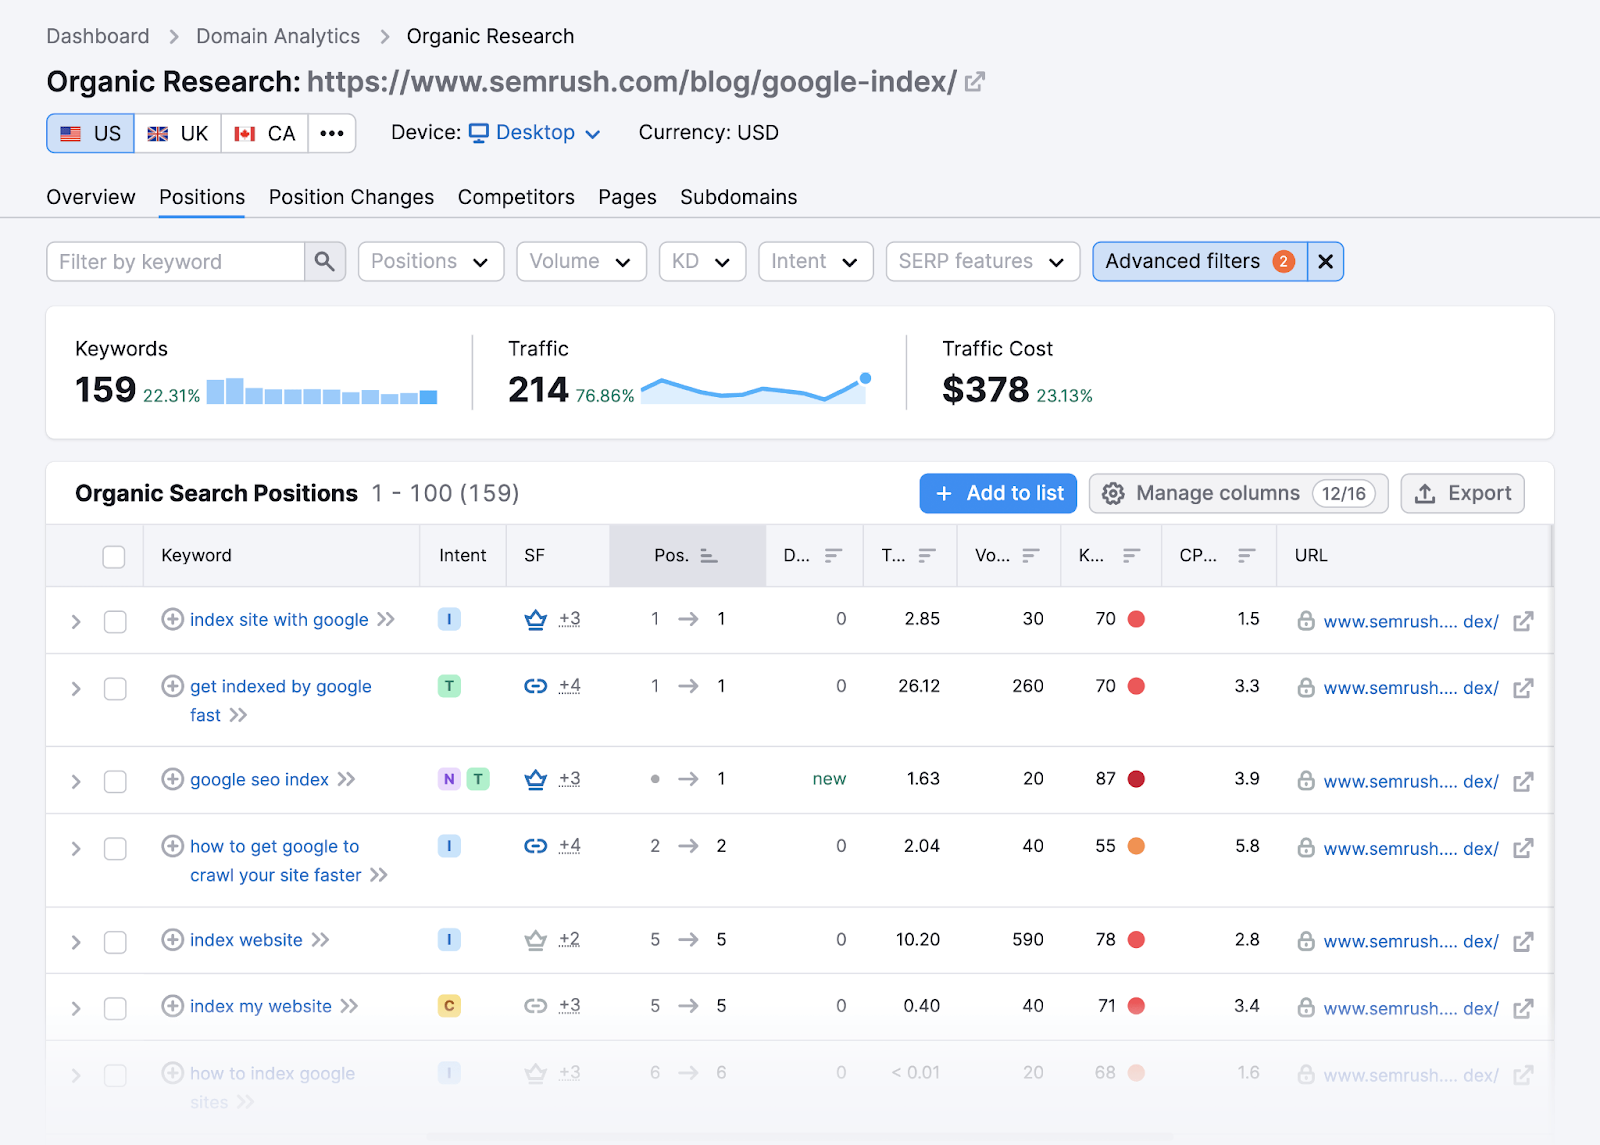Click the Export icon
Screen dimensions: 1600x1145
(1424, 493)
